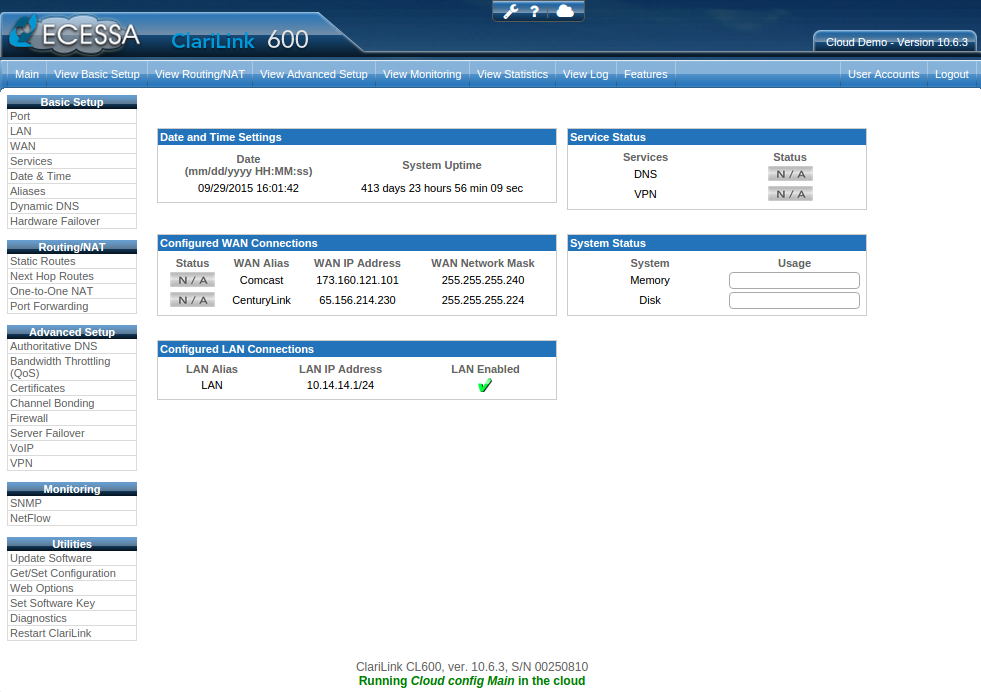
Task: Click Comcast N/A status badge
Action: [x=193, y=280]
